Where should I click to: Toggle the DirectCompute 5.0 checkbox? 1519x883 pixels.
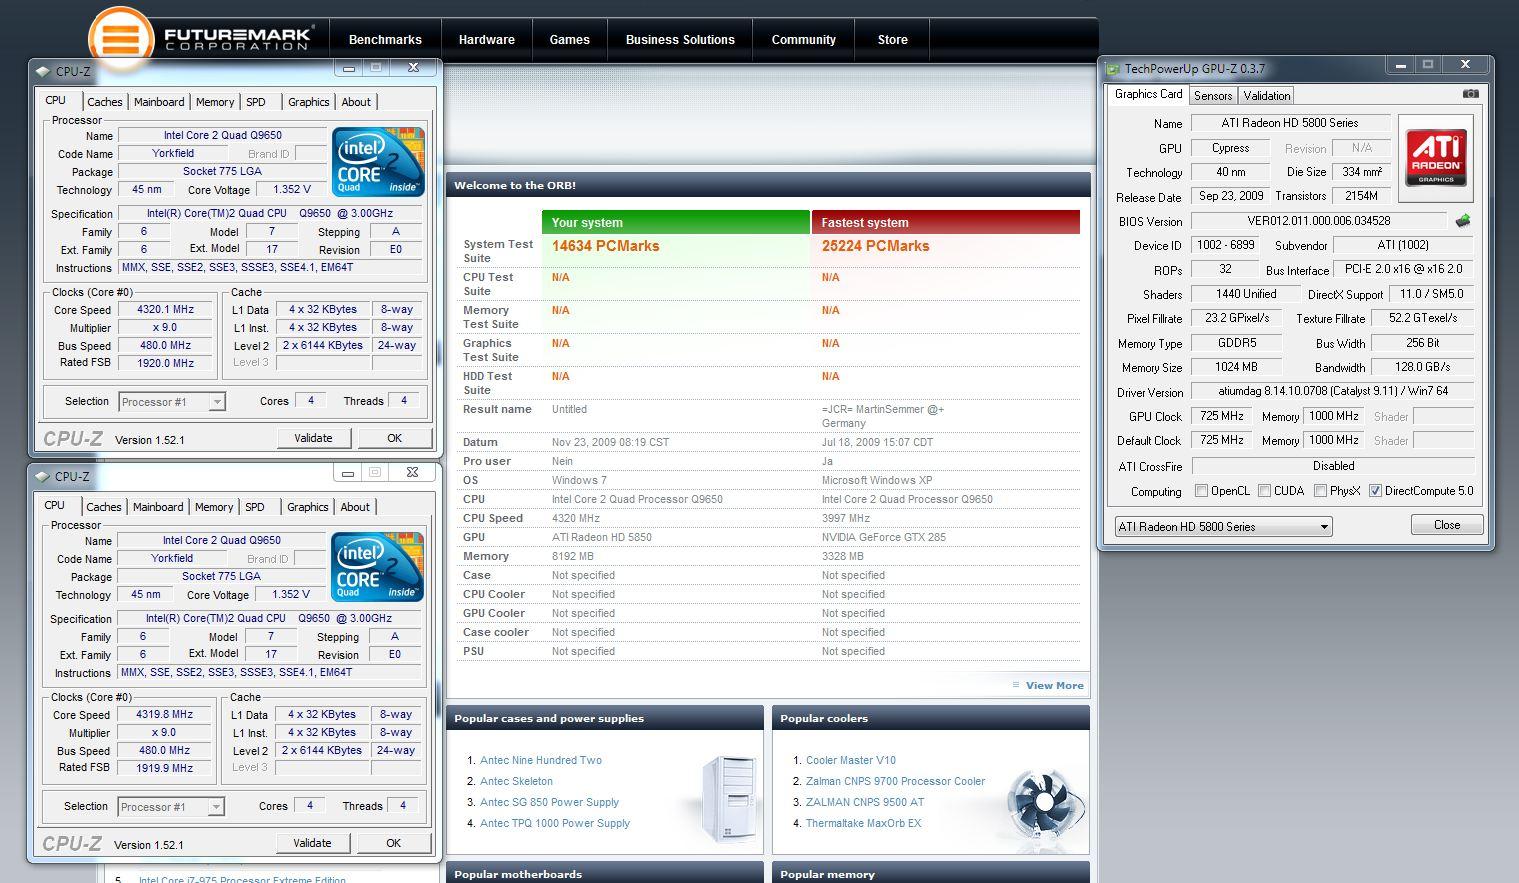(x=1375, y=491)
